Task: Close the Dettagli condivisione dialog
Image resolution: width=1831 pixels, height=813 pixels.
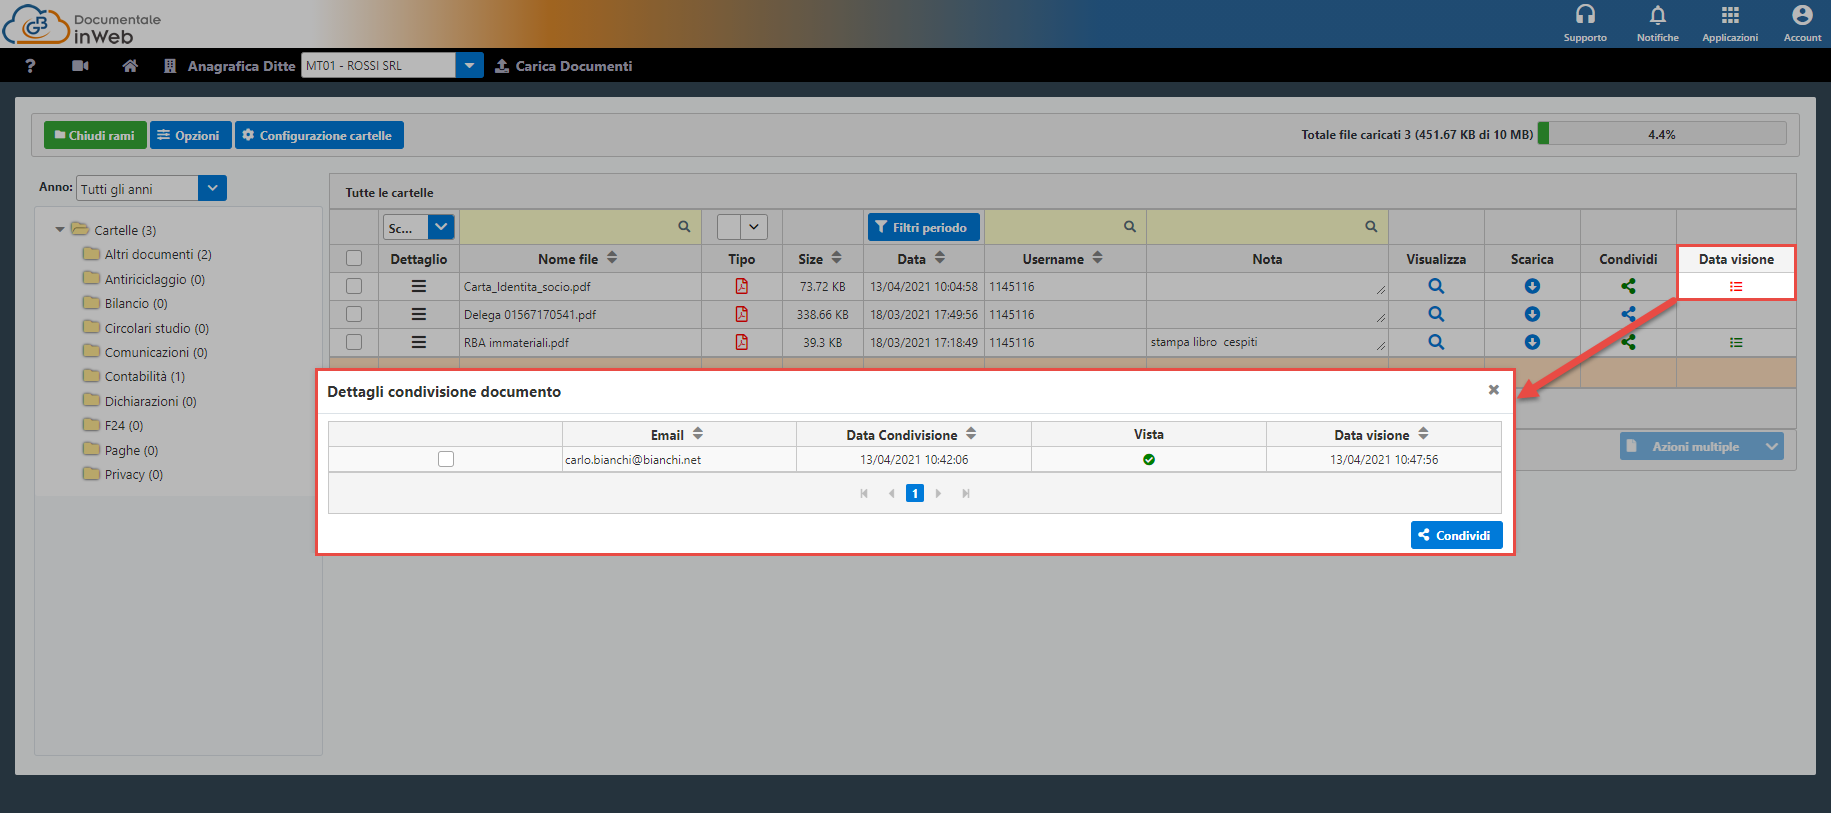Action: pyautogui.click(x=1493, y=390)
